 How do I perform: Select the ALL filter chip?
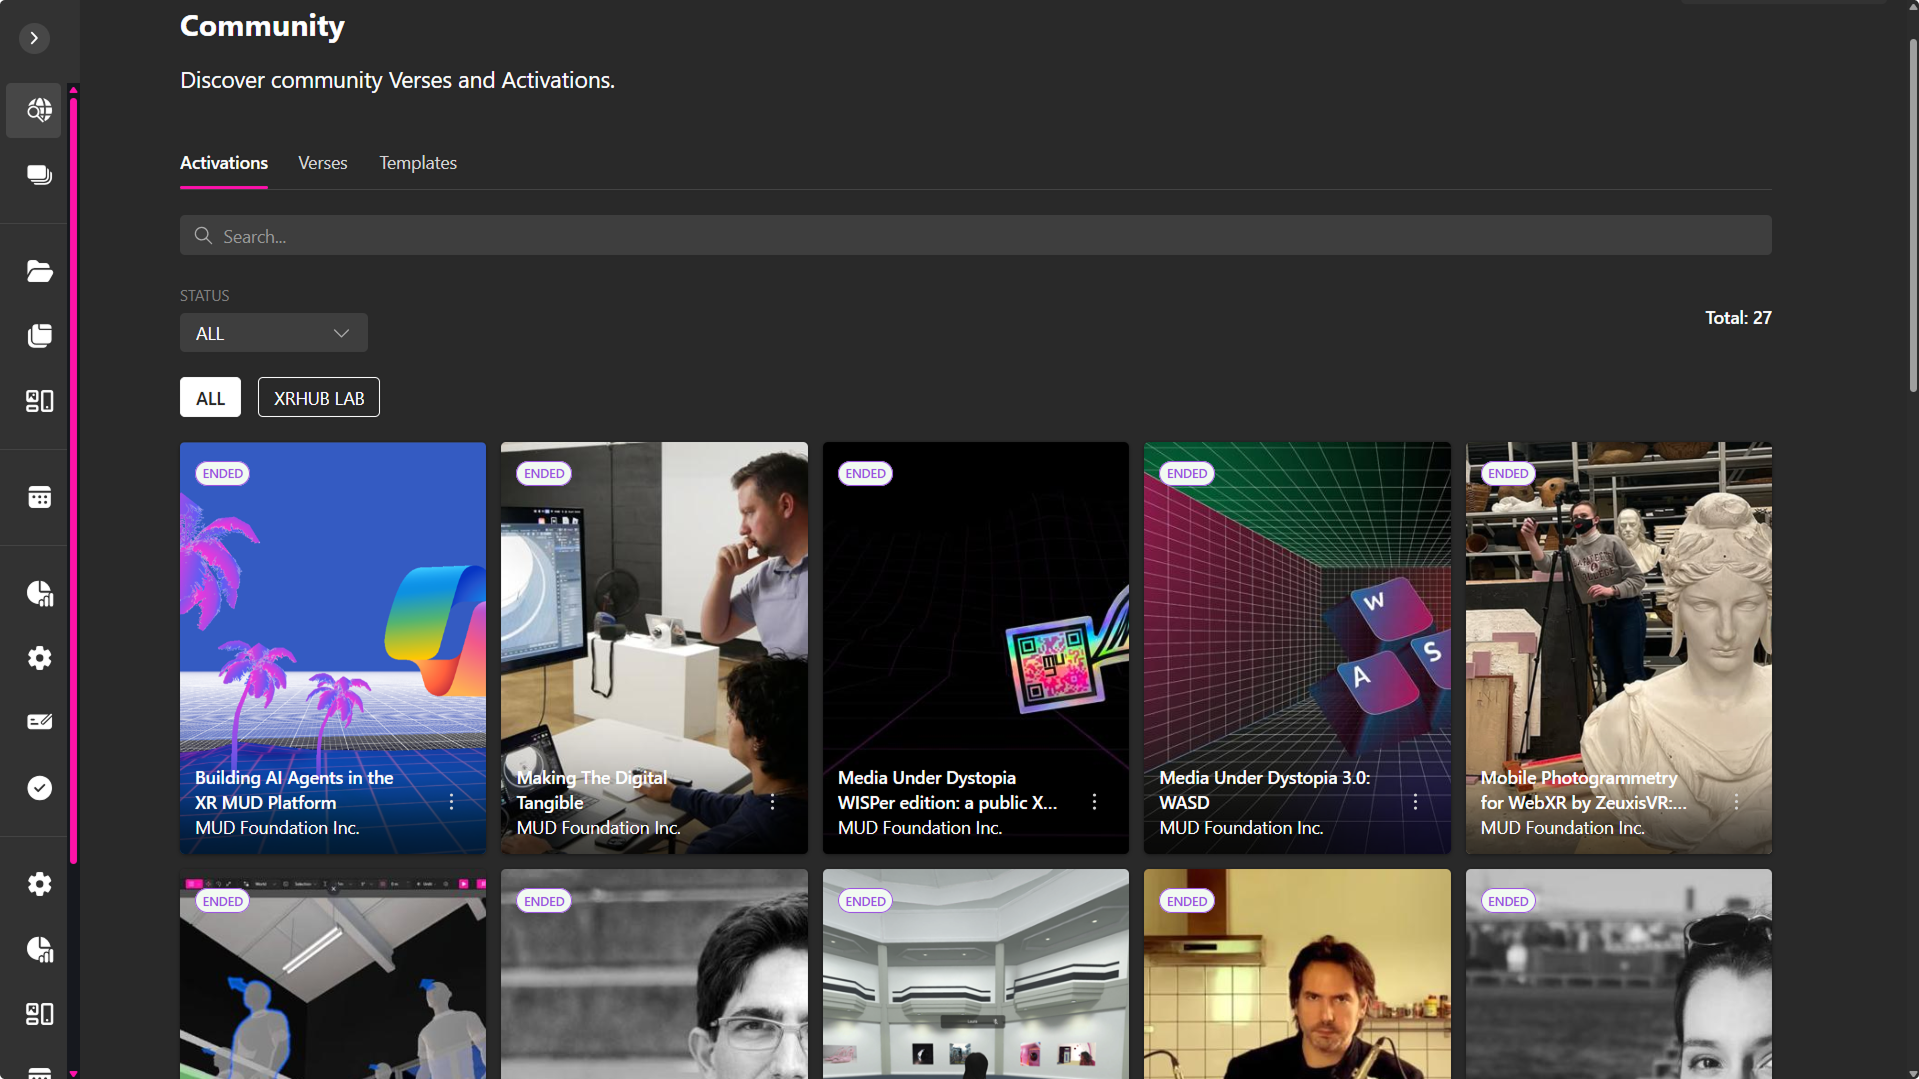coord(210,398)
